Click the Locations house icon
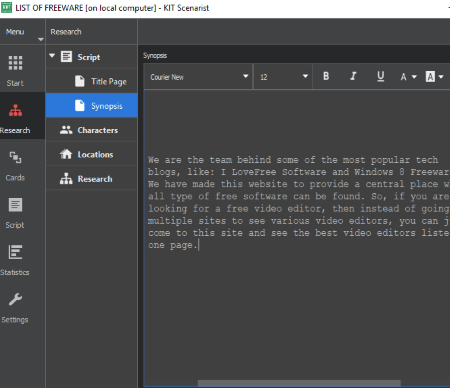Viewport: 450px width, 388px height. pos(66,154)
